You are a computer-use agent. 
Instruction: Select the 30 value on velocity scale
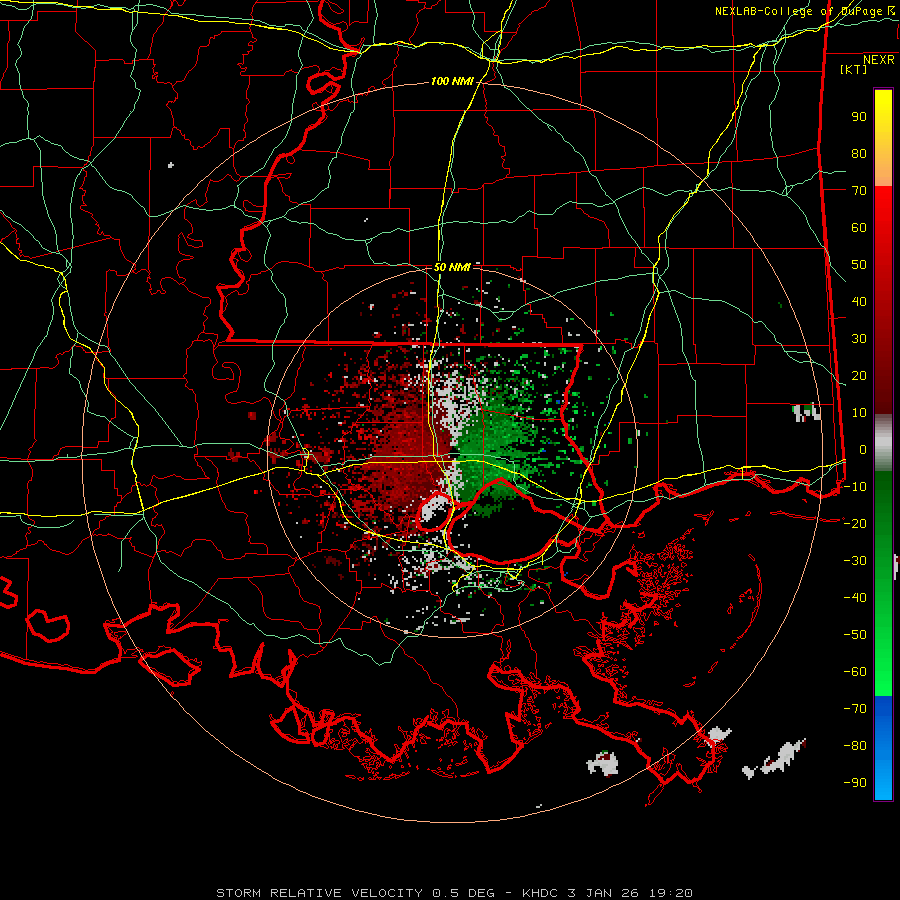click(x=859, y=339)
